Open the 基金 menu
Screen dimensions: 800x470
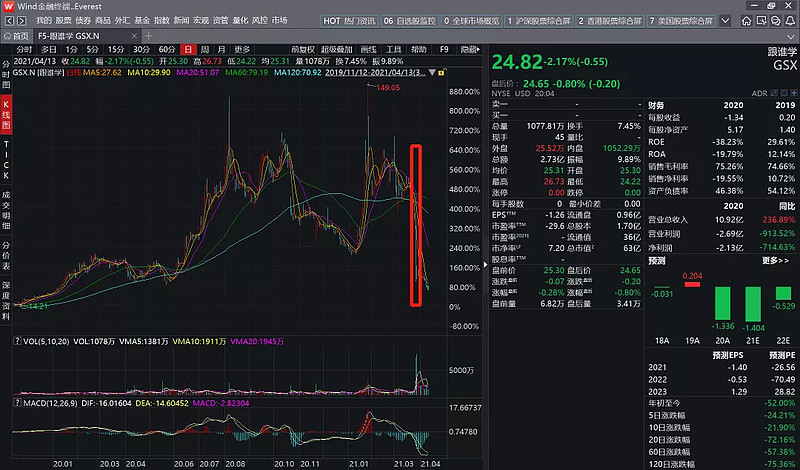click(142, 20)
